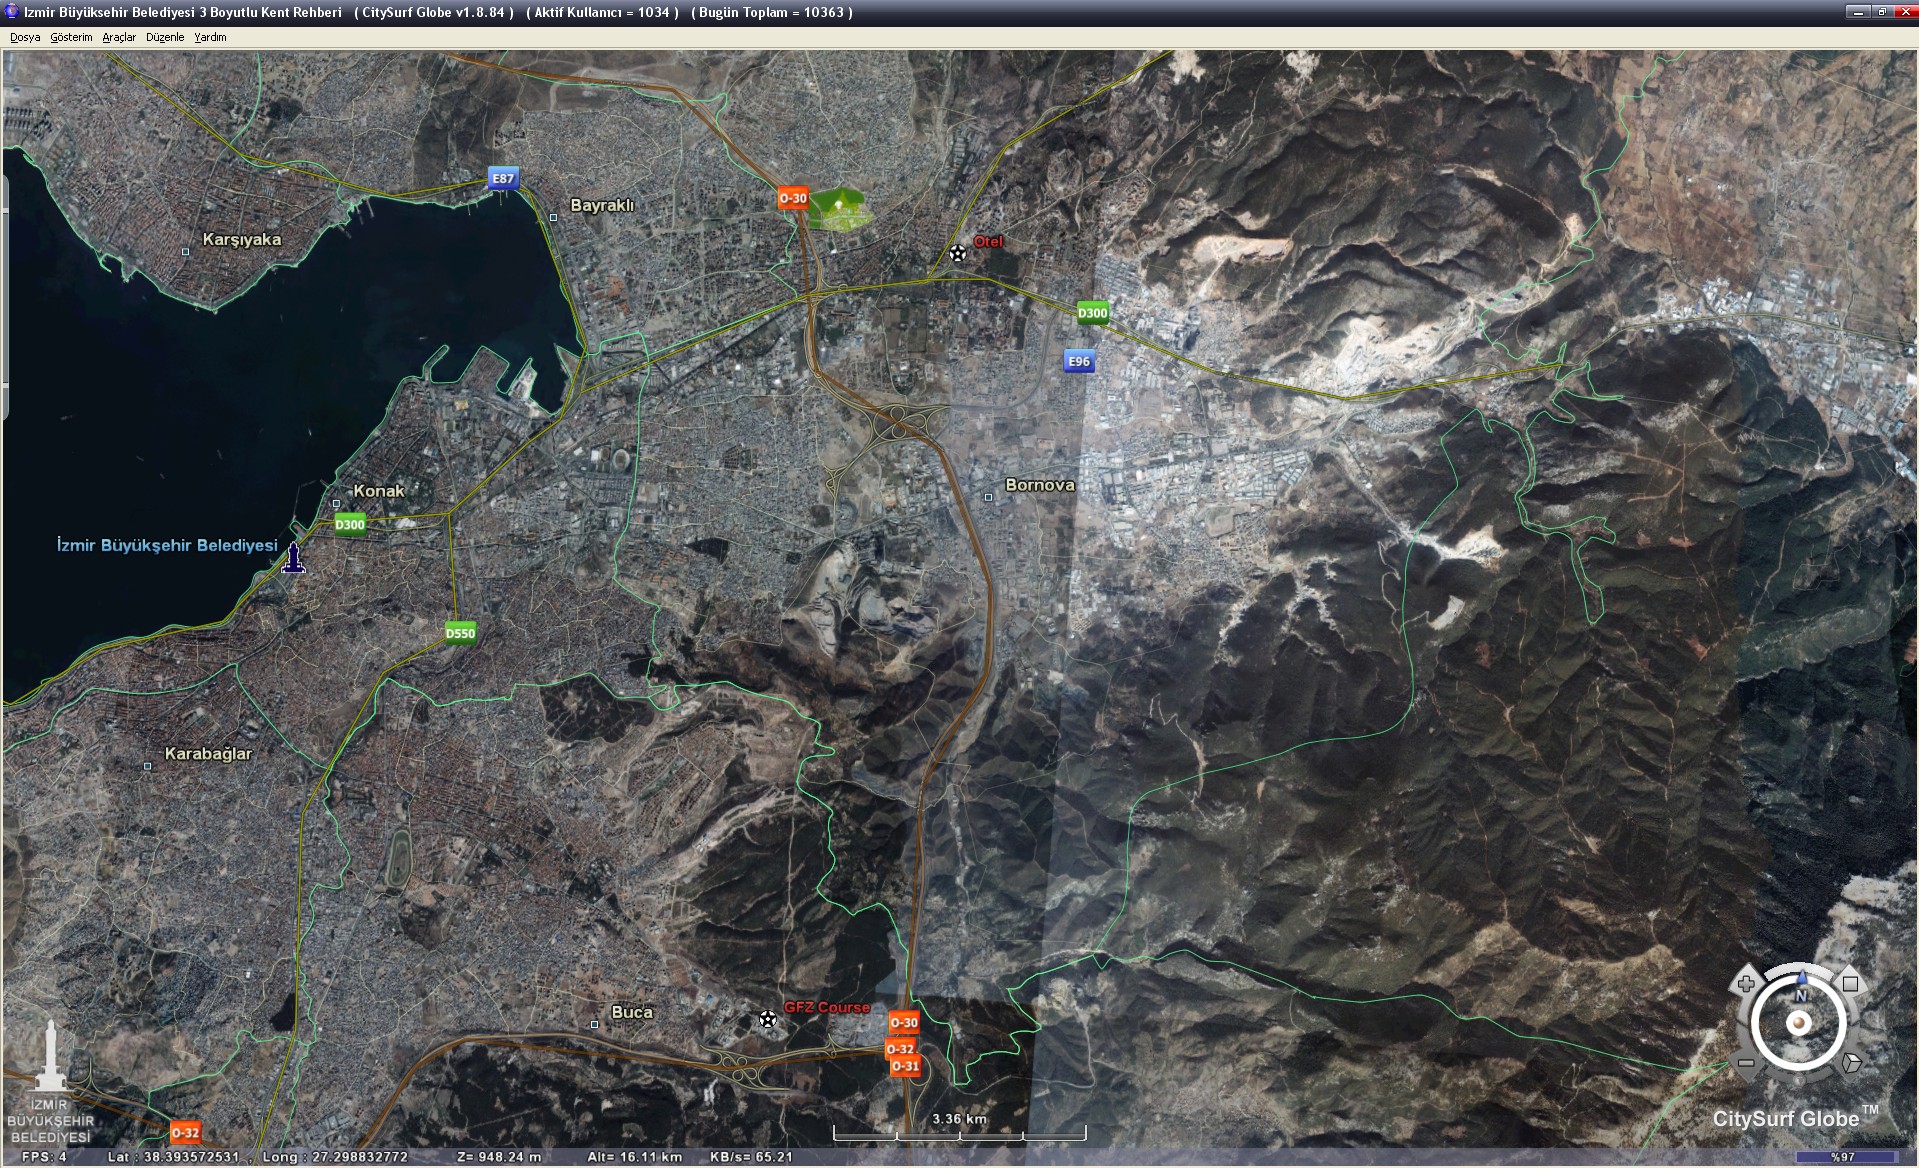Click the Long : 27.298832772 status value
The height and width of the screenshot is (1169, 1919).
[x=335, y=1157]
